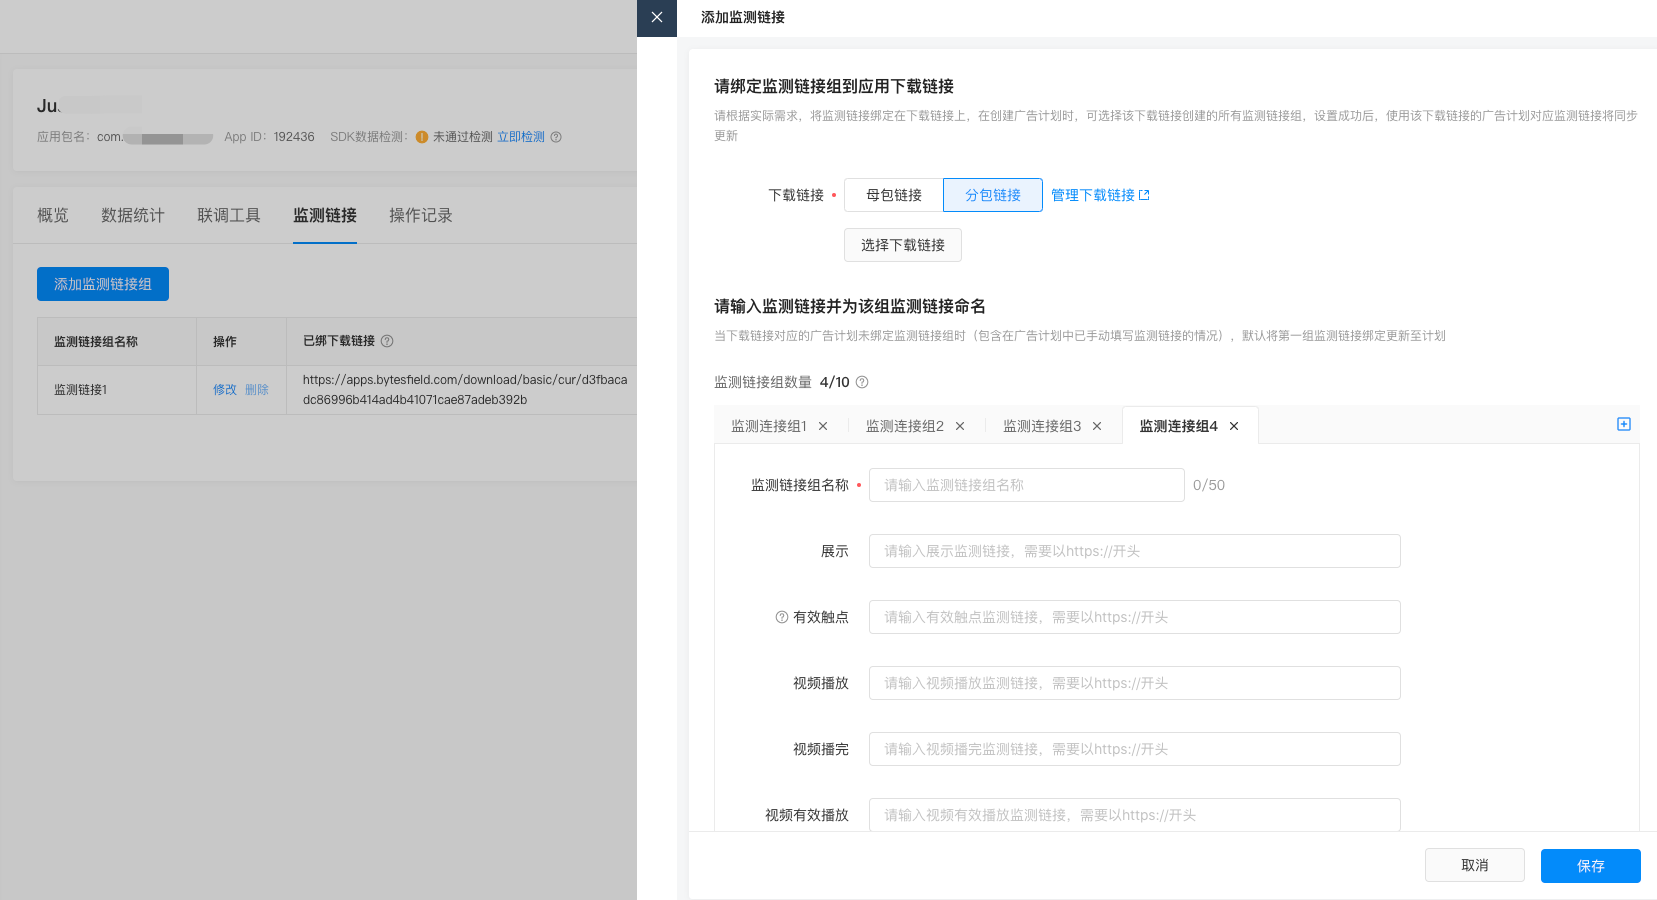Select 母包链接 download link option
The height and width of the screenshot is (900, 1657).
(x=894, y=195)
